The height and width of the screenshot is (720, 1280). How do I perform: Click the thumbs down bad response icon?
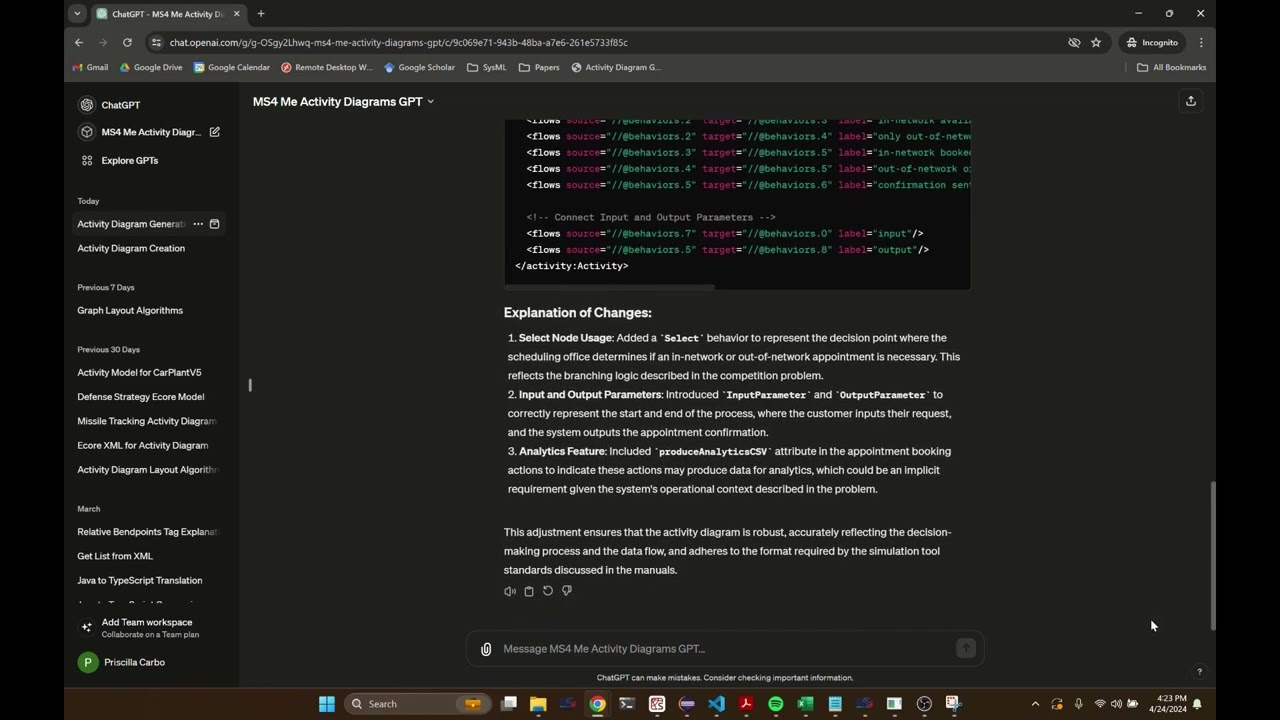click(x=567, y=591)
